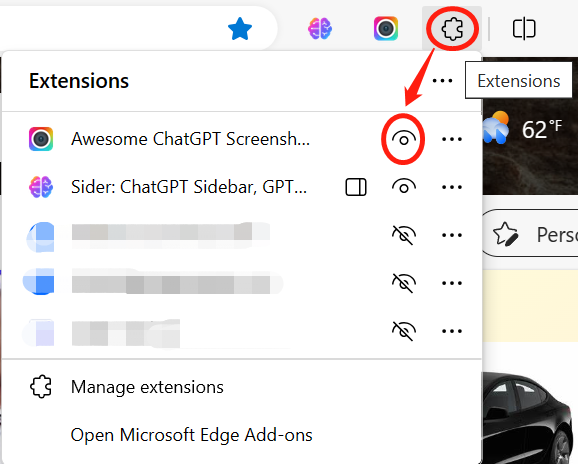This screenshot has width=578, height=464.
Task: Hide Awesome ChatGPT Screenshot from toolbar
Action: click(x=404, y=139)
